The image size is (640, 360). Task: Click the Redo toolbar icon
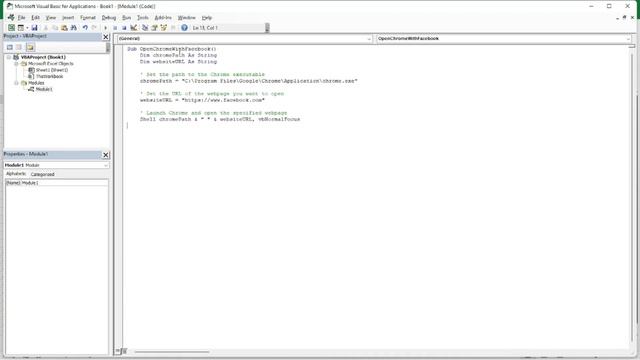94,28
